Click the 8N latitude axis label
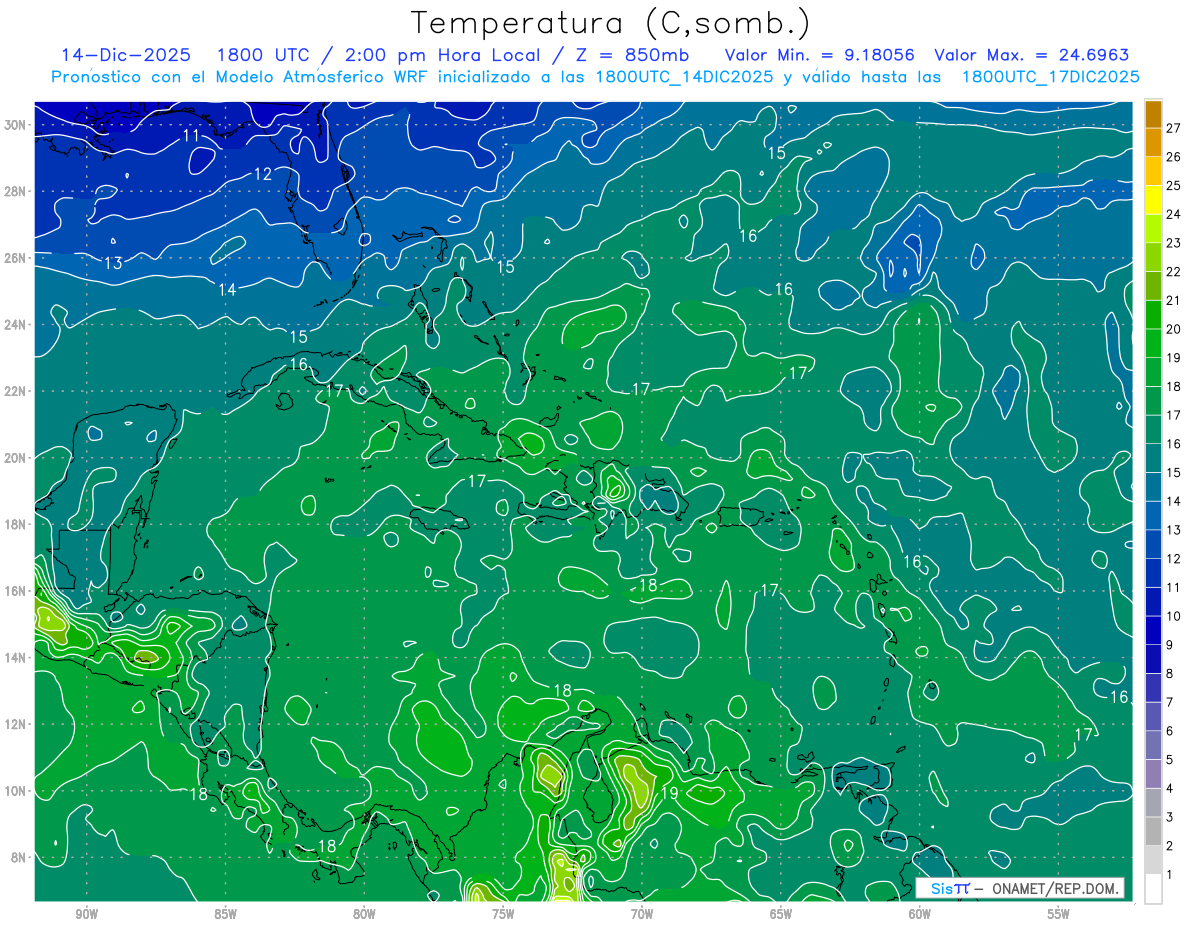The width and height of the screenshot is (1200, 927). [20, 857]
